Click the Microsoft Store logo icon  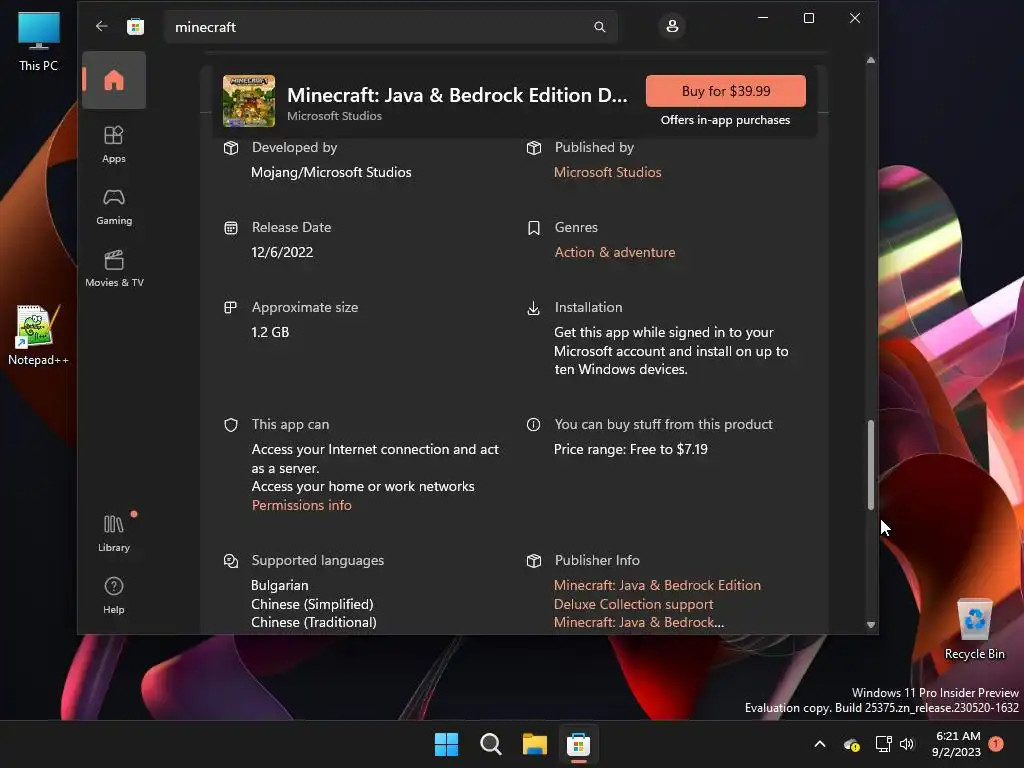[135, 27]
